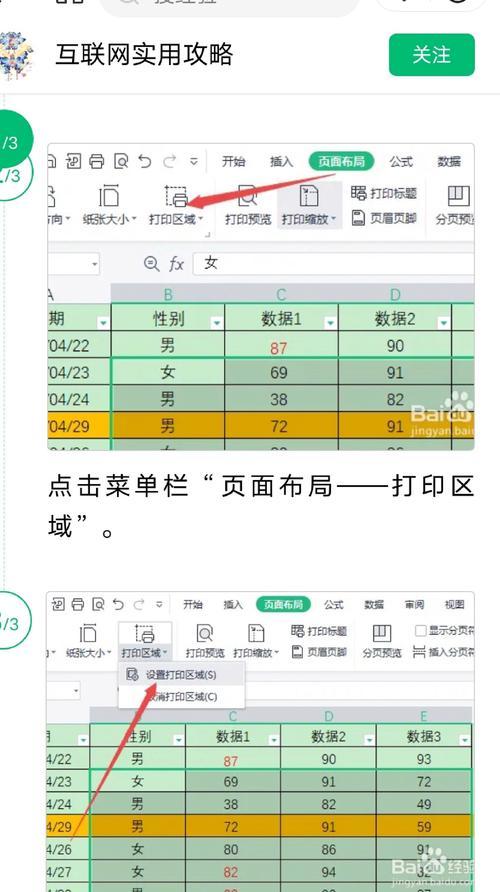Click the redo arrow in the upper screenshot
This screenshot has width=500, height=892.
point(170,162)
